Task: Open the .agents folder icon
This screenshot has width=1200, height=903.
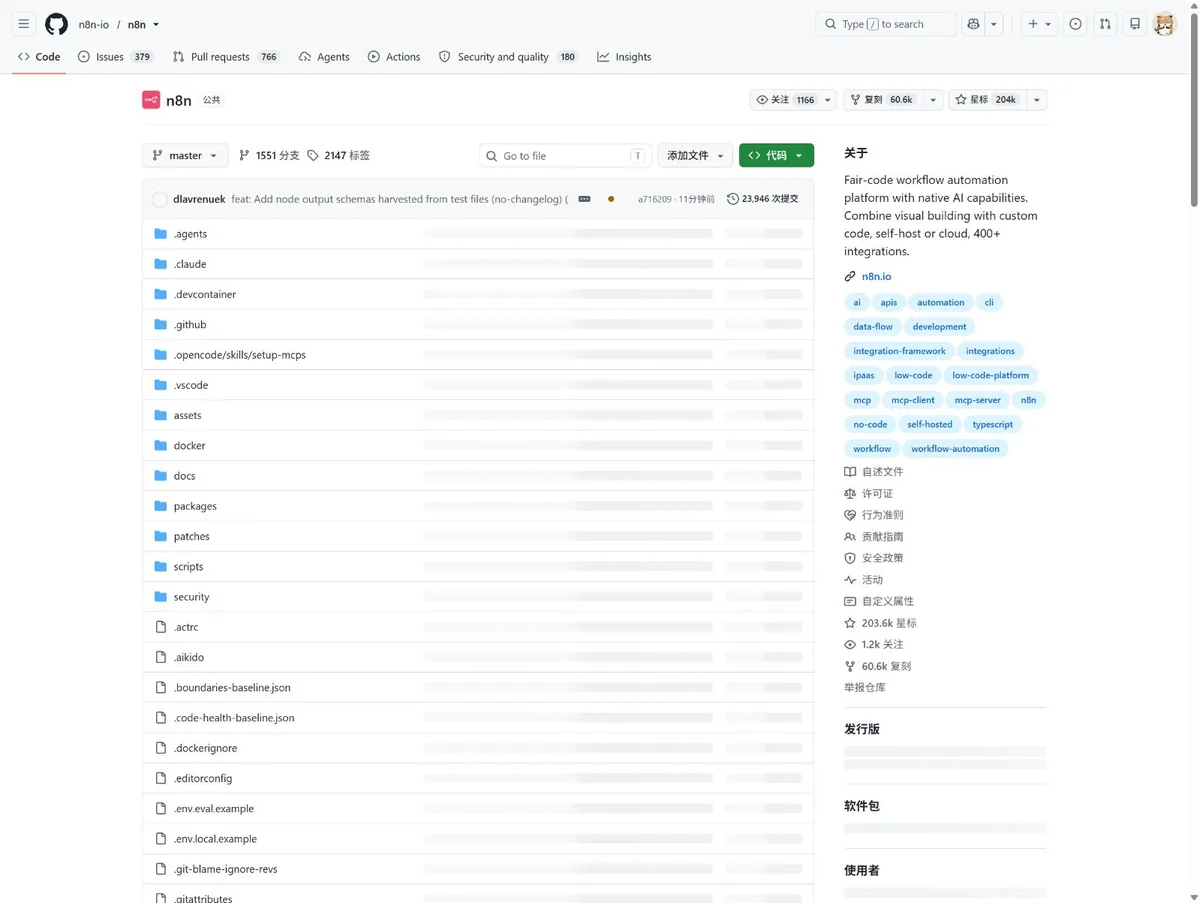Action: 161,234
